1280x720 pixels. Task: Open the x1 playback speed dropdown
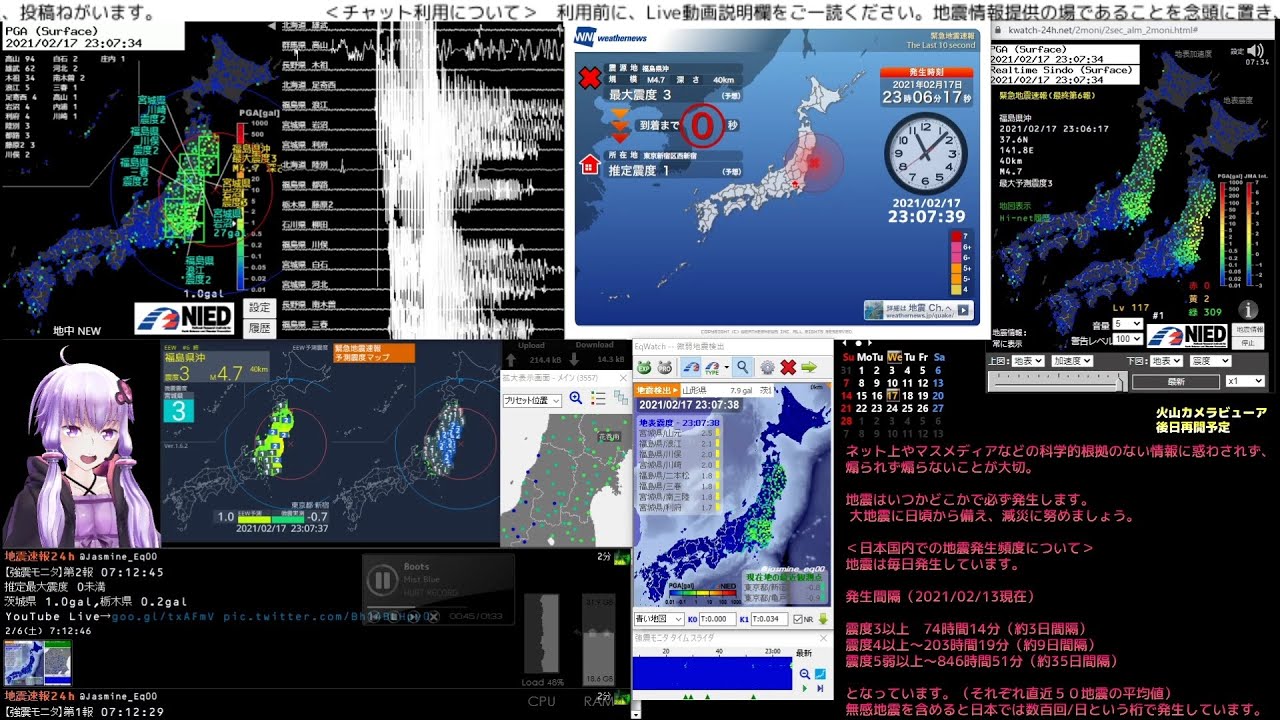[1245, 381]
